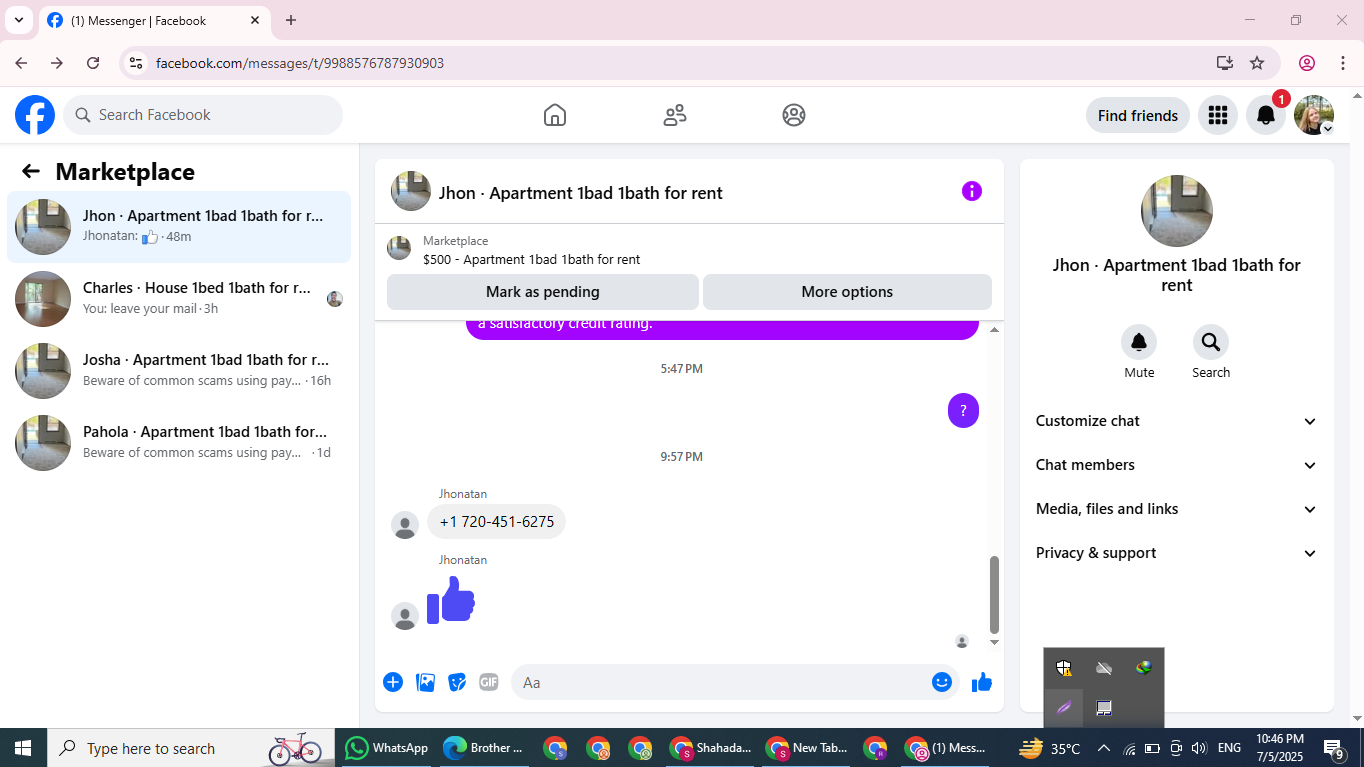Open Pahola apartment conversation
This screenshot has width=1364, height=767.
(179, 443)
